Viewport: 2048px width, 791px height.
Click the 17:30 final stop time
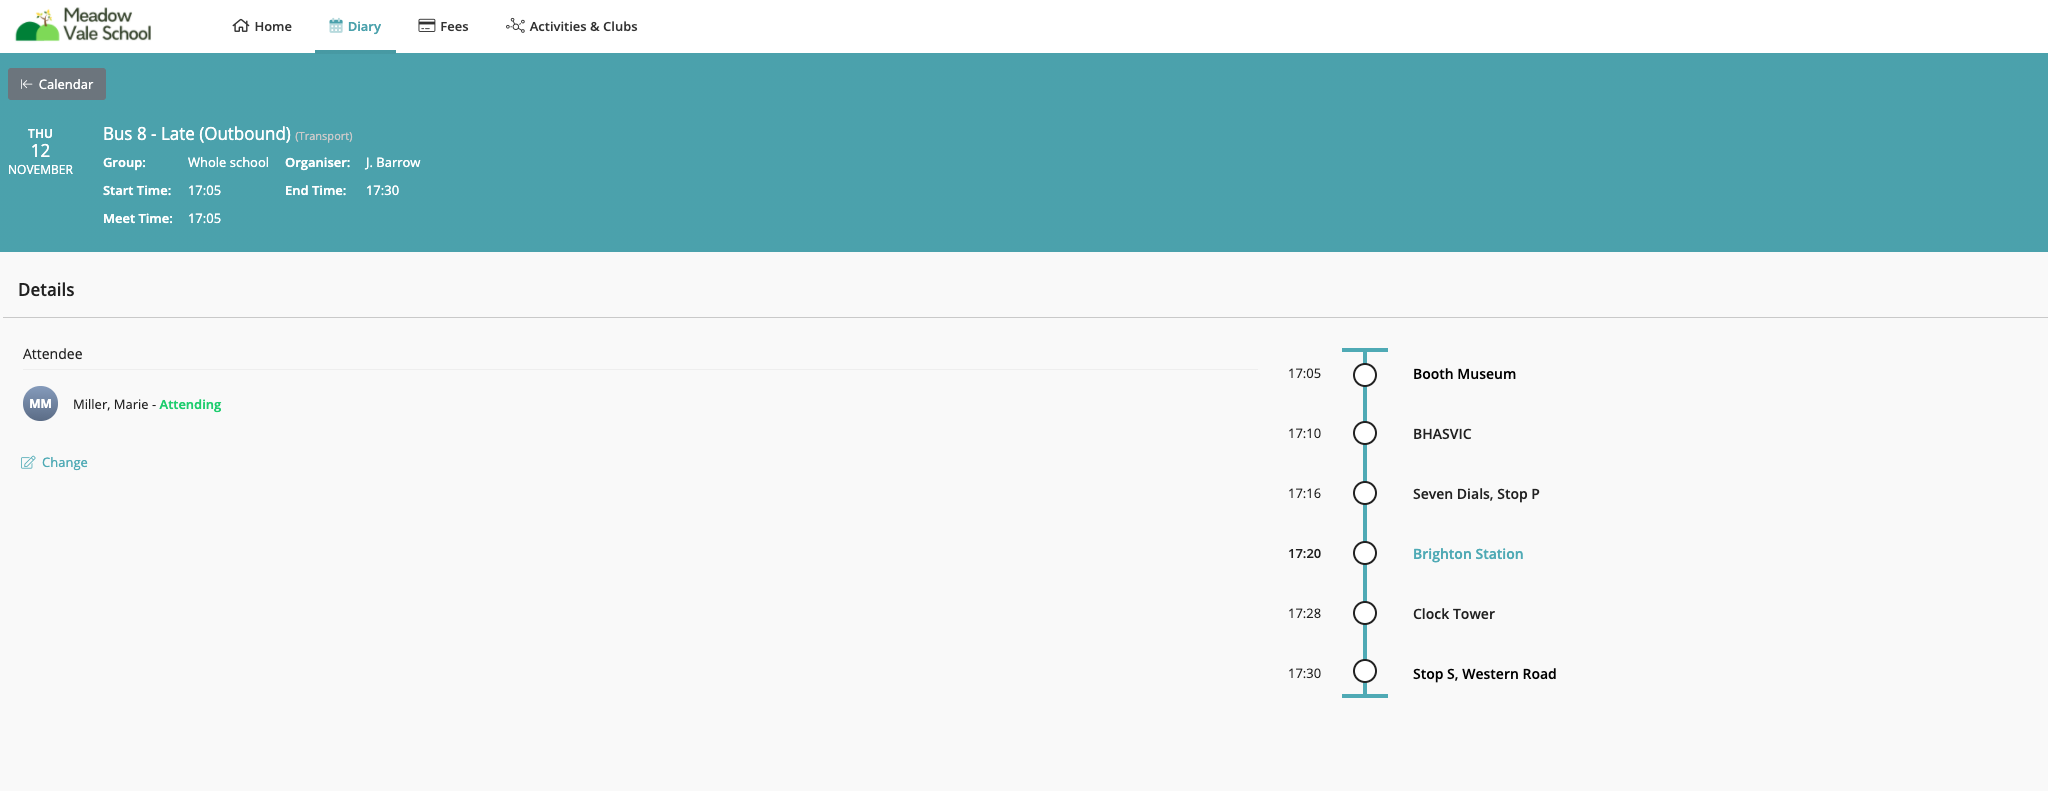[x=1304, y=673]
